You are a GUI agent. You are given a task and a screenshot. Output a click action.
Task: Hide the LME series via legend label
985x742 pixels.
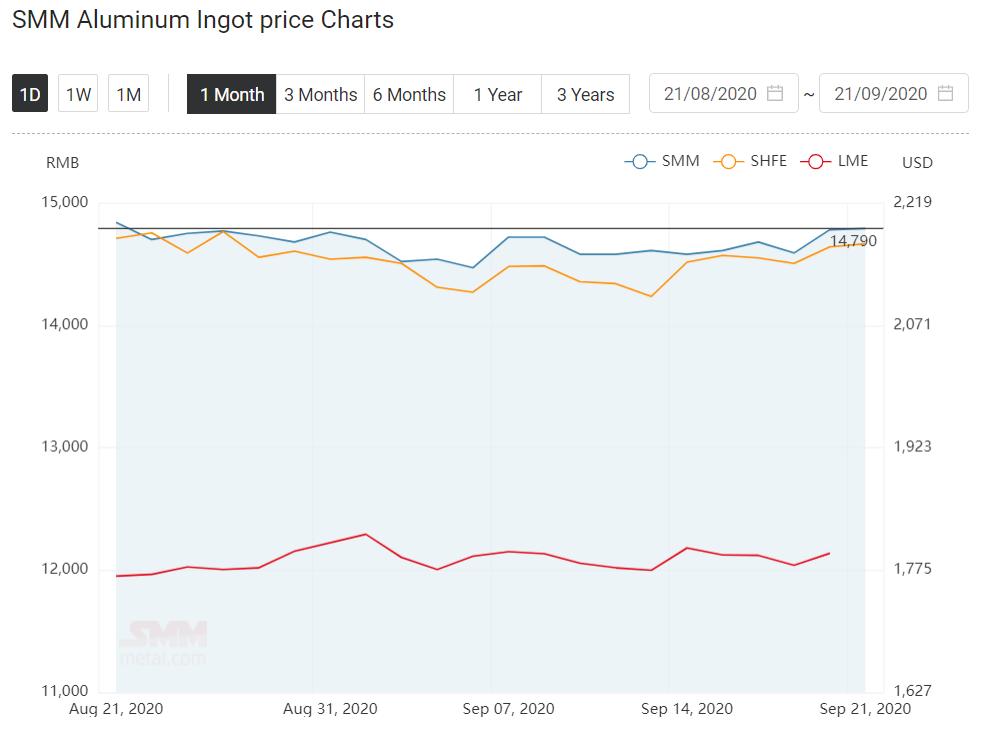852,161
